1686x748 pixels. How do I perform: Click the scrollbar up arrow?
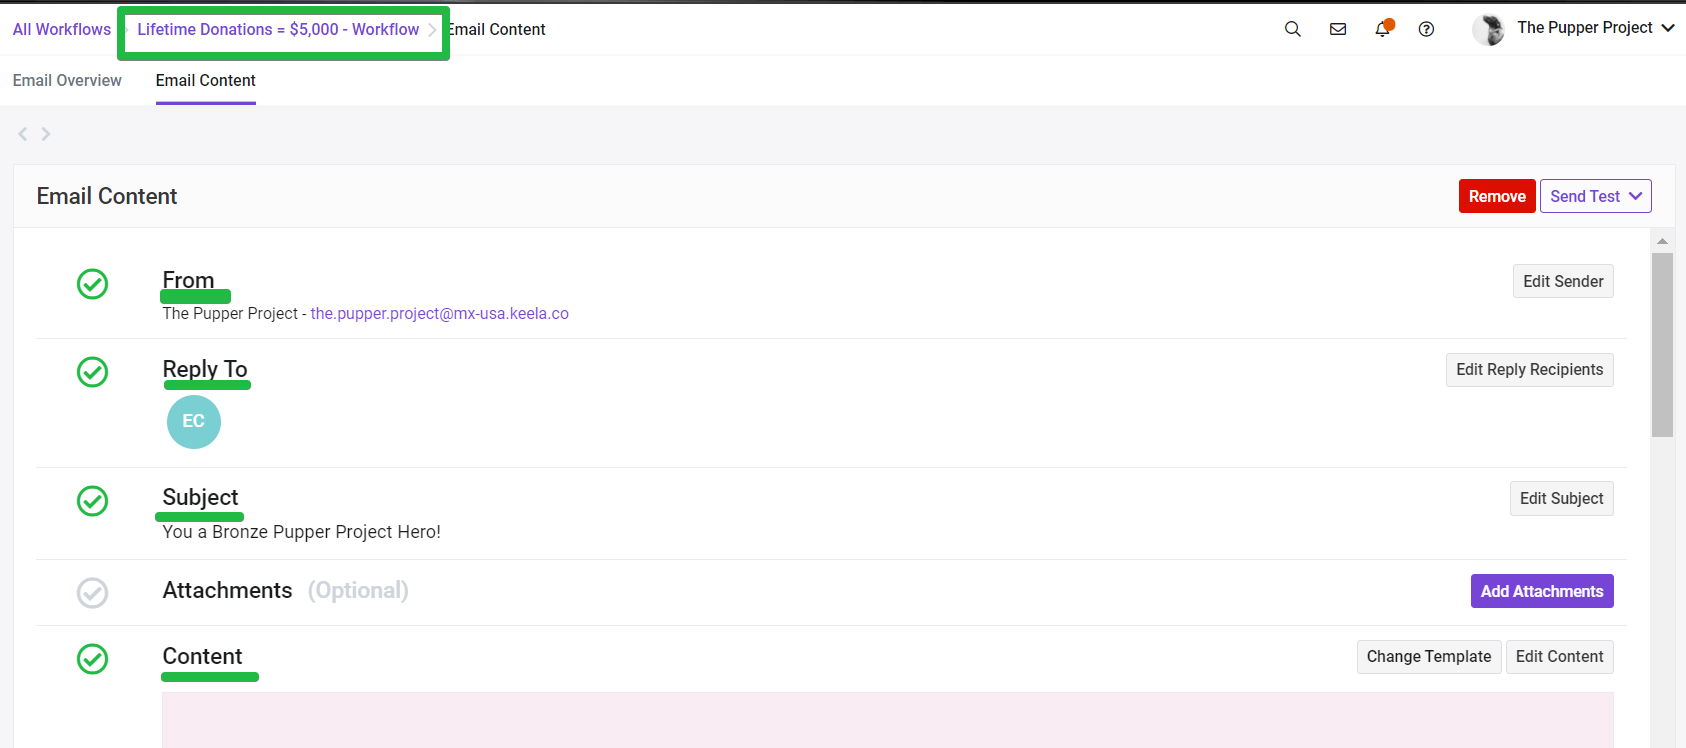[1662, 241]
